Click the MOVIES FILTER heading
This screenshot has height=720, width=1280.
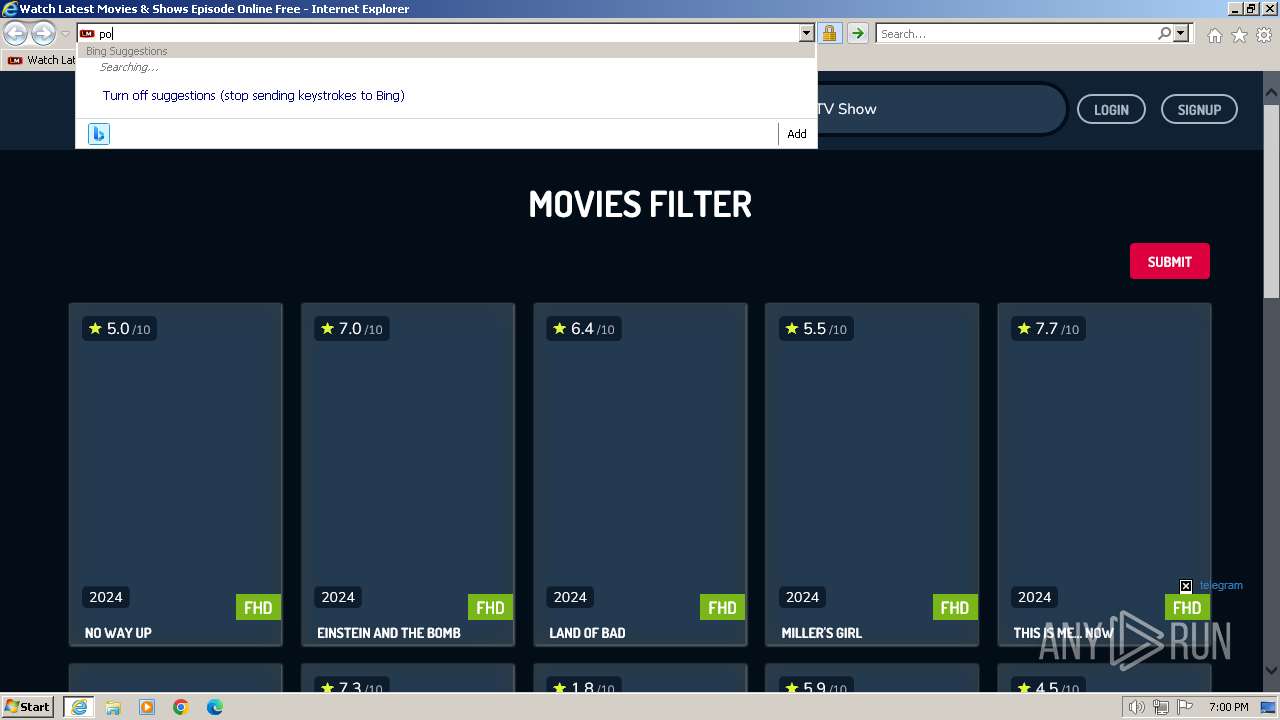(640, 204)
